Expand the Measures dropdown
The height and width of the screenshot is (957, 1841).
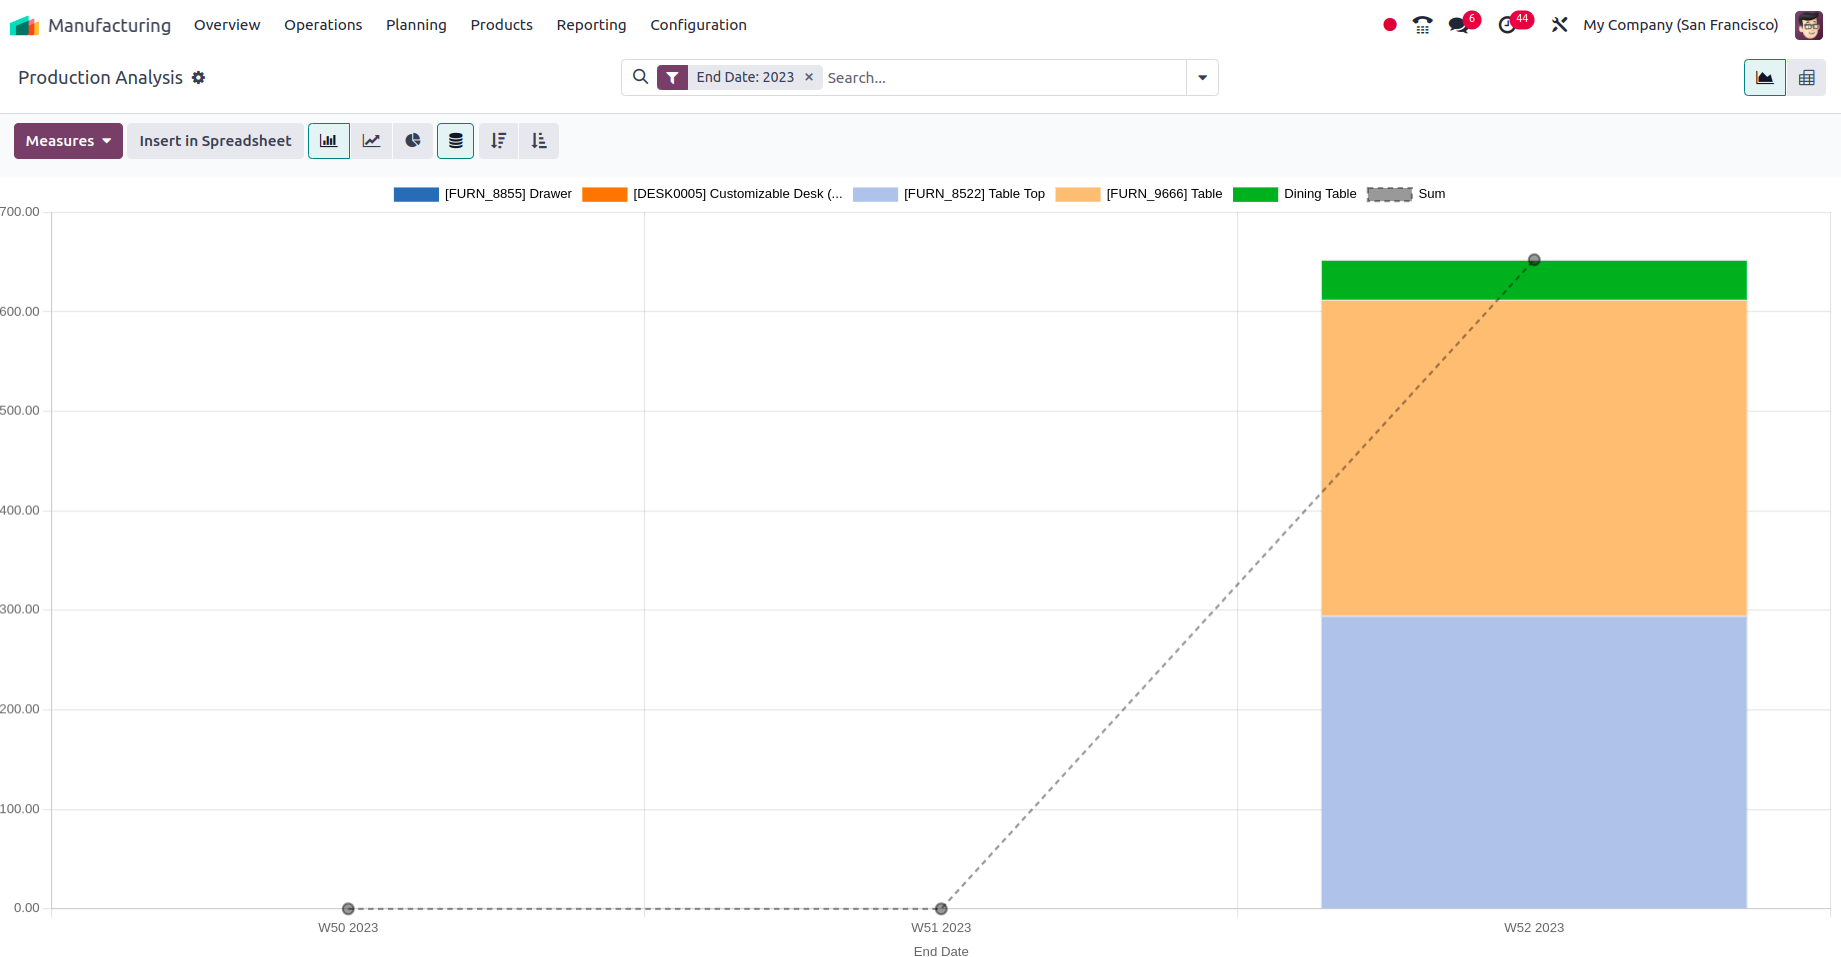tap(68, 141)
